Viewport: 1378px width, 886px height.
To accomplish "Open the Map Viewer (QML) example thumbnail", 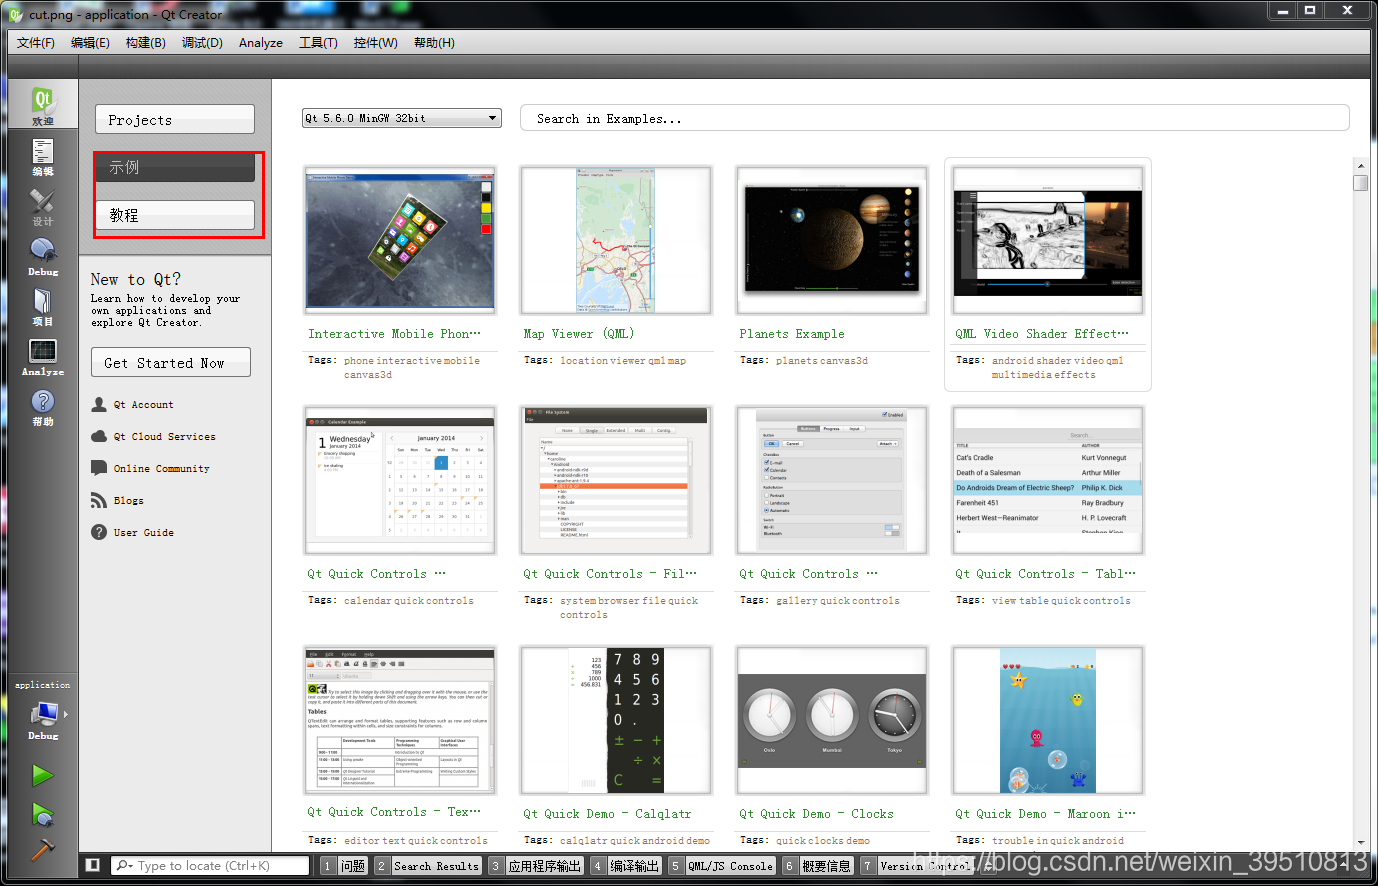I will click(x=616, y=240).
